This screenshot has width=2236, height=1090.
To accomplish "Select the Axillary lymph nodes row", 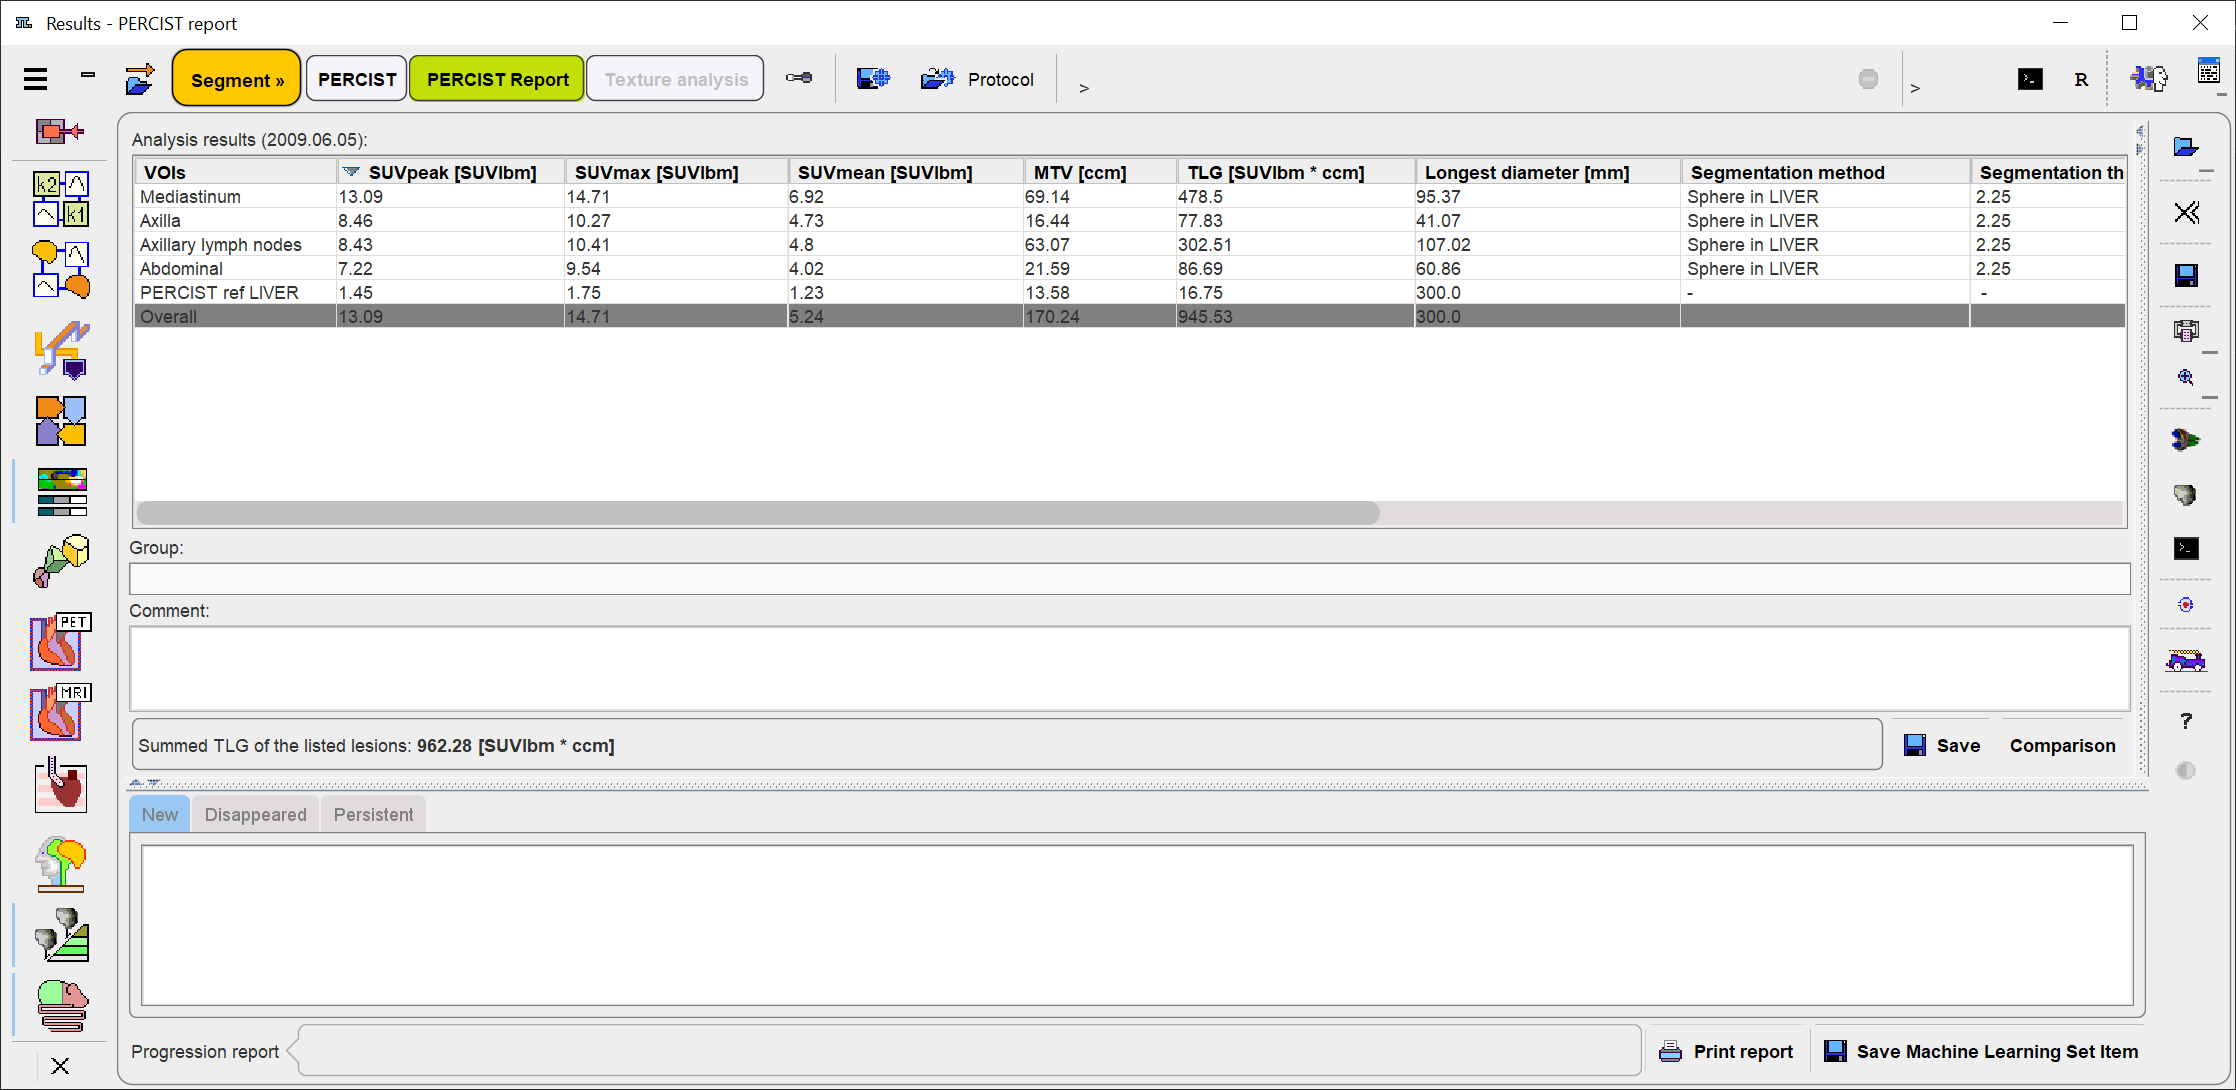I will [x=1130, y=245].
